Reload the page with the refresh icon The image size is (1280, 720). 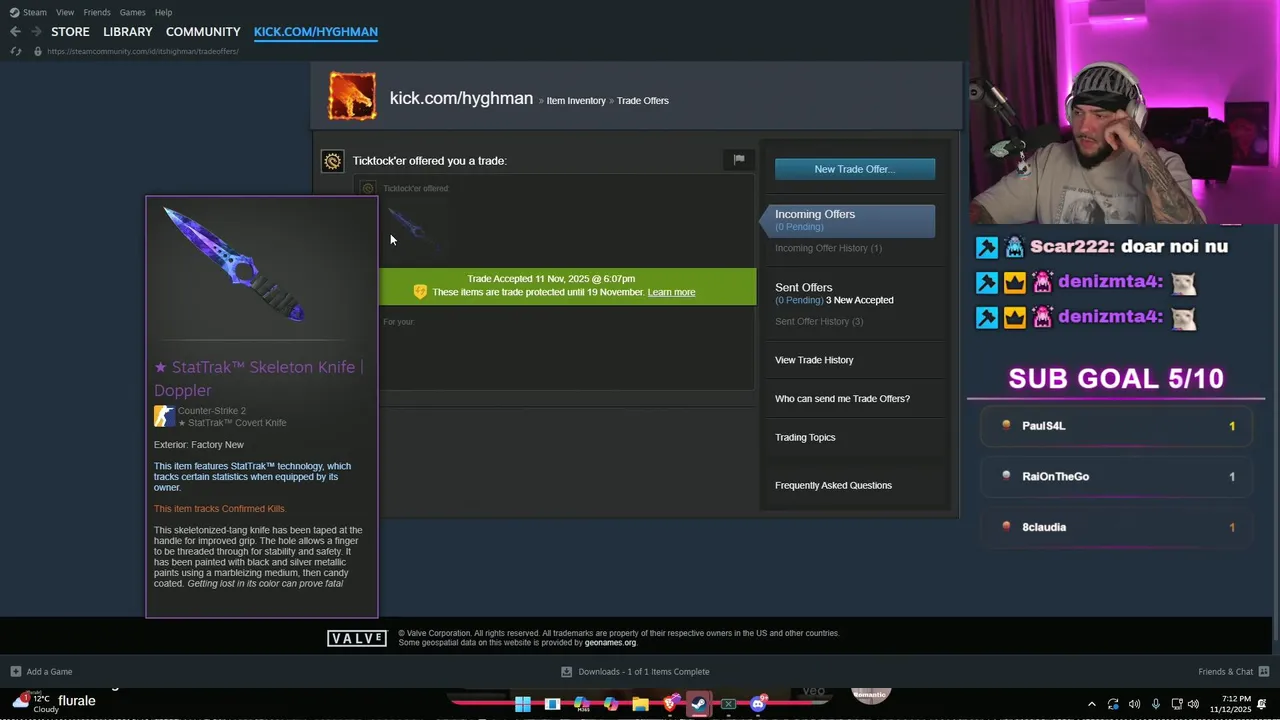(x=16, y=51)
